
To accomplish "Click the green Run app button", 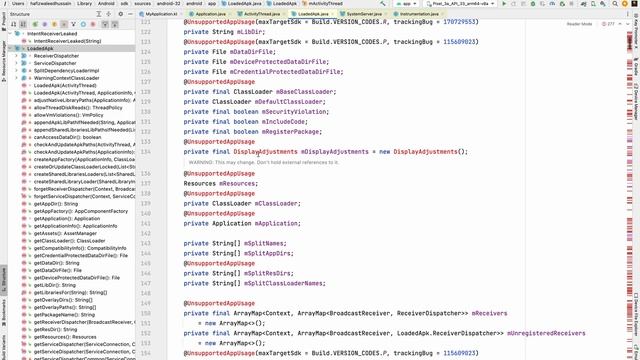I will click(x=504, y=4).
